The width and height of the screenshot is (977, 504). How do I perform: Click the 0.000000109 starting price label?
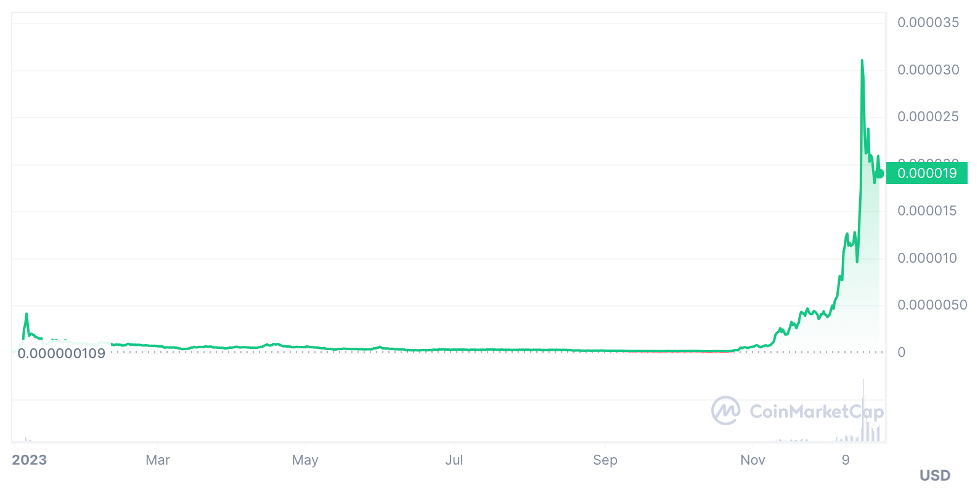(62, 353)
